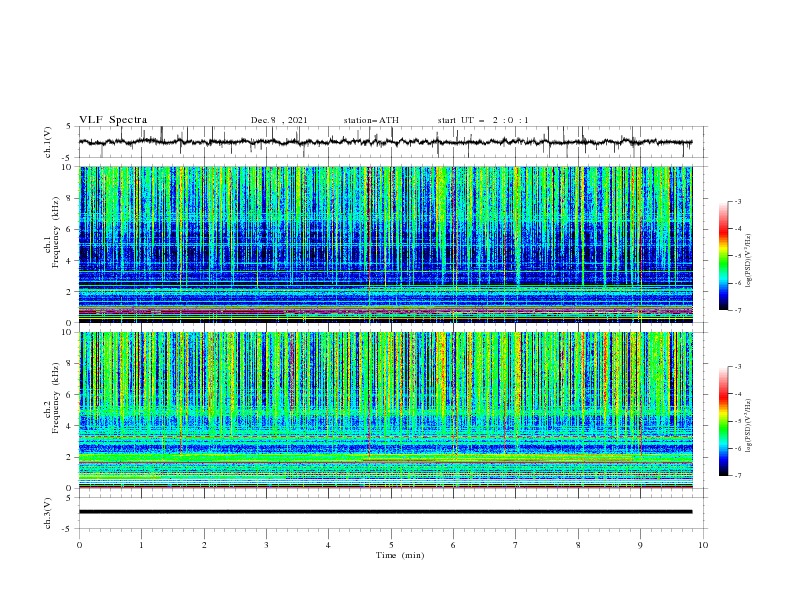The image size is (792, 612).
Task: Click the "Time (min)" x-axis label
Action: 400,555
